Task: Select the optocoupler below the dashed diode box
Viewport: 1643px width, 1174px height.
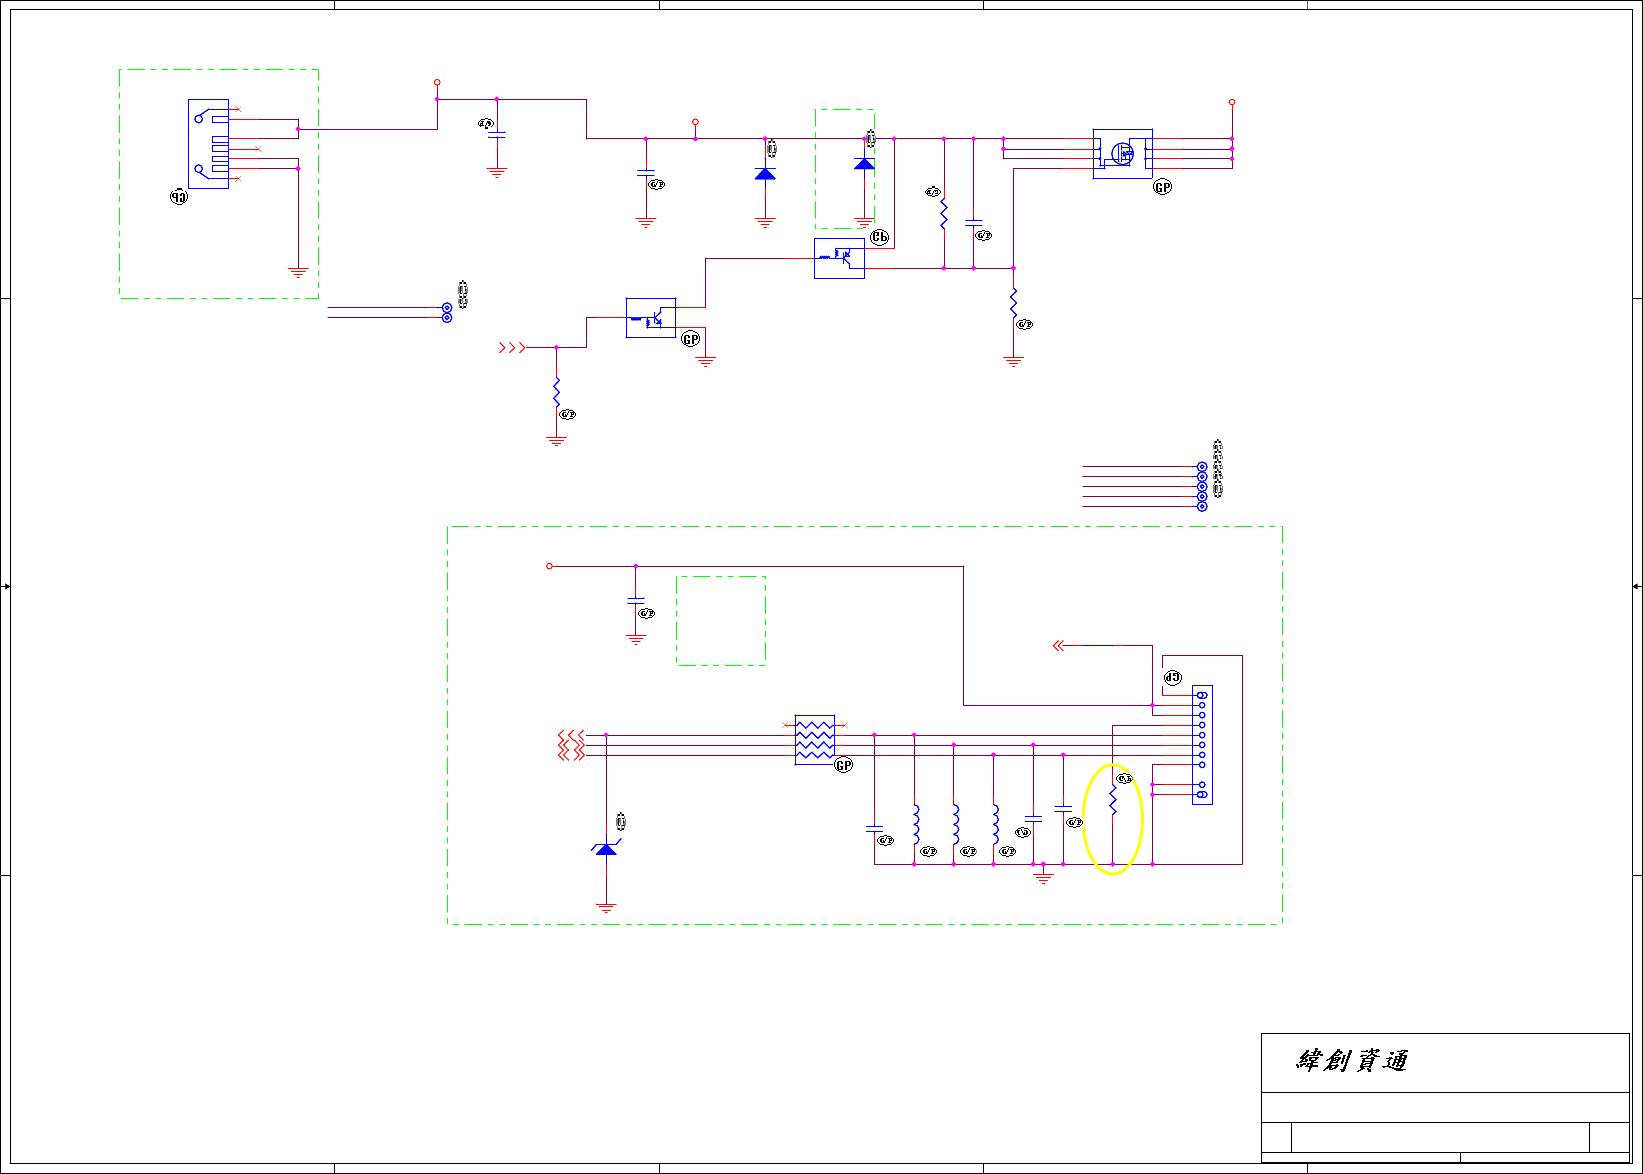Action: [x=839, y=258]
